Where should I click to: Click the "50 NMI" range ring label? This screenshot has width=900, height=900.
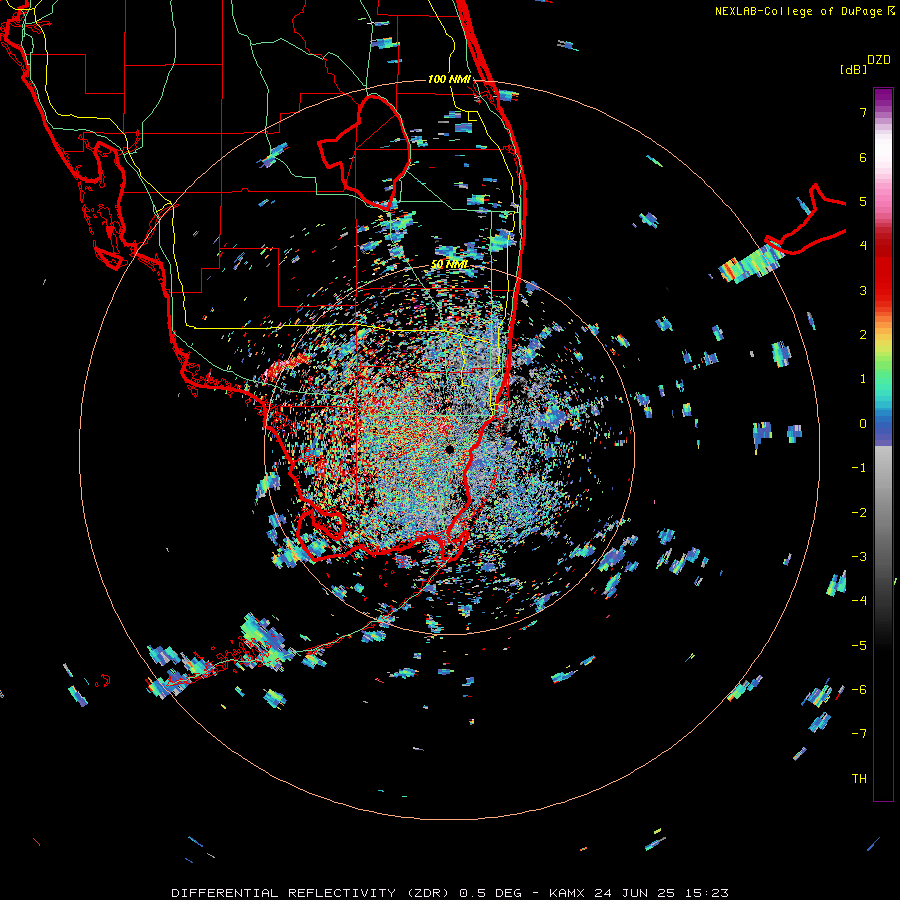(x=450, y=264)
